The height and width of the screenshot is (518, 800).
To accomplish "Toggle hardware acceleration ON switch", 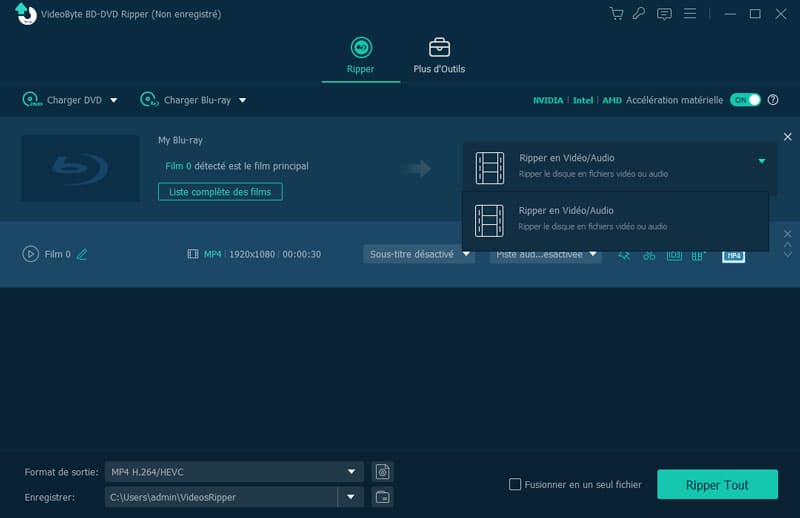I will coord(745,100).
